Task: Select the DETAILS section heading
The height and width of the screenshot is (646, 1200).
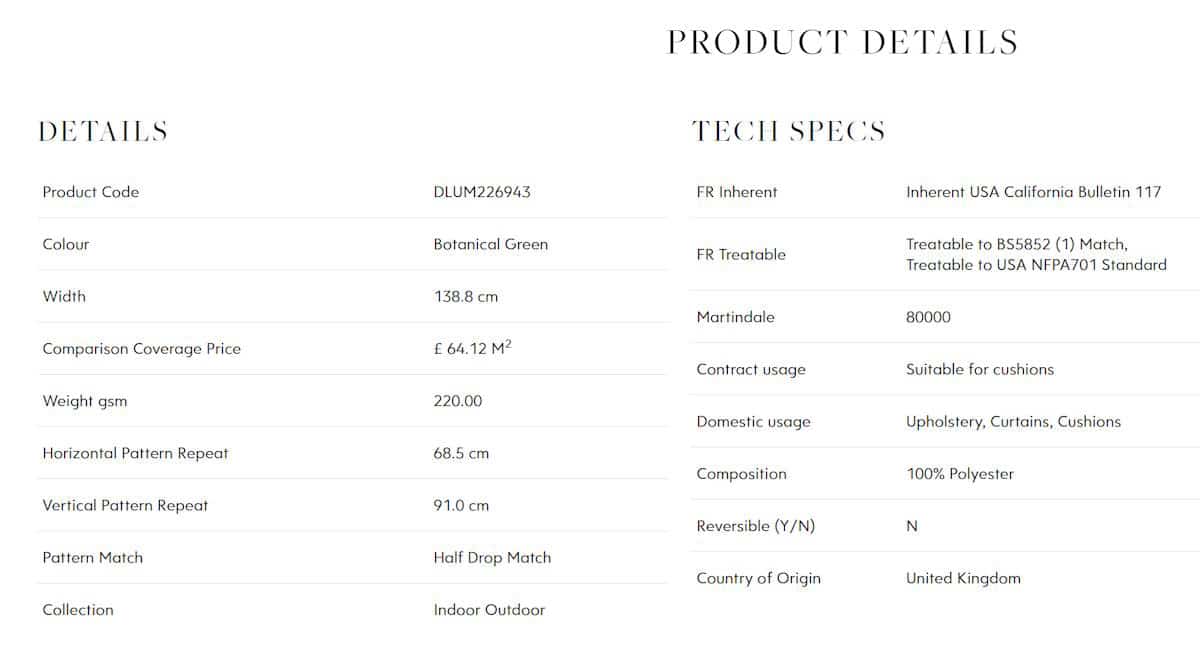Action: pos(103,131)
